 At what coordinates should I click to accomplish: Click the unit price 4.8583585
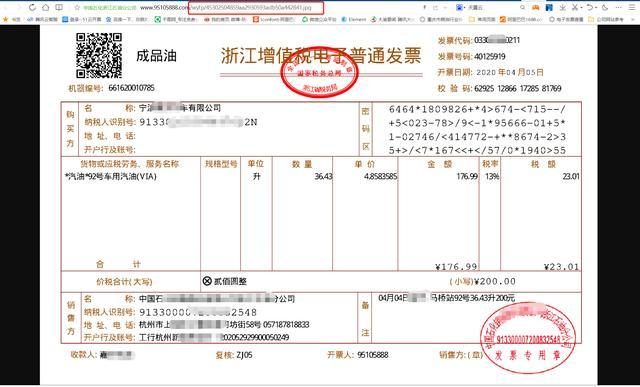(x=380, y=176)
